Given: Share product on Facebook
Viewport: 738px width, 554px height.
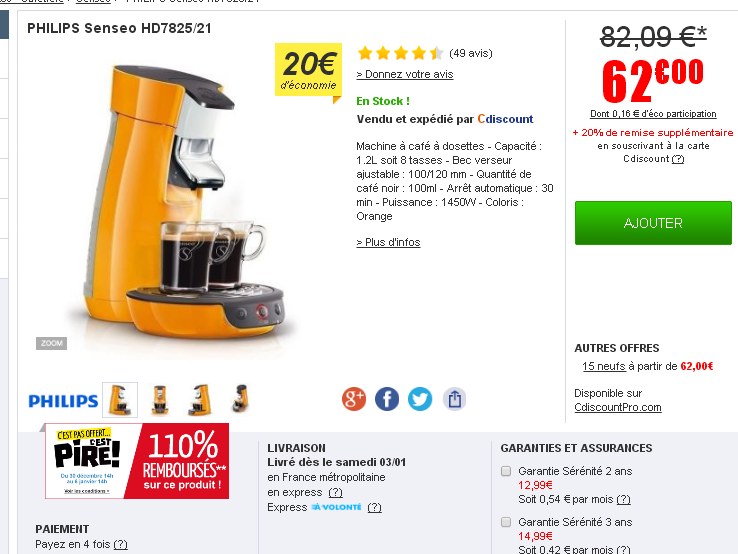Looking at the screenshot, I should pos(387,399).
